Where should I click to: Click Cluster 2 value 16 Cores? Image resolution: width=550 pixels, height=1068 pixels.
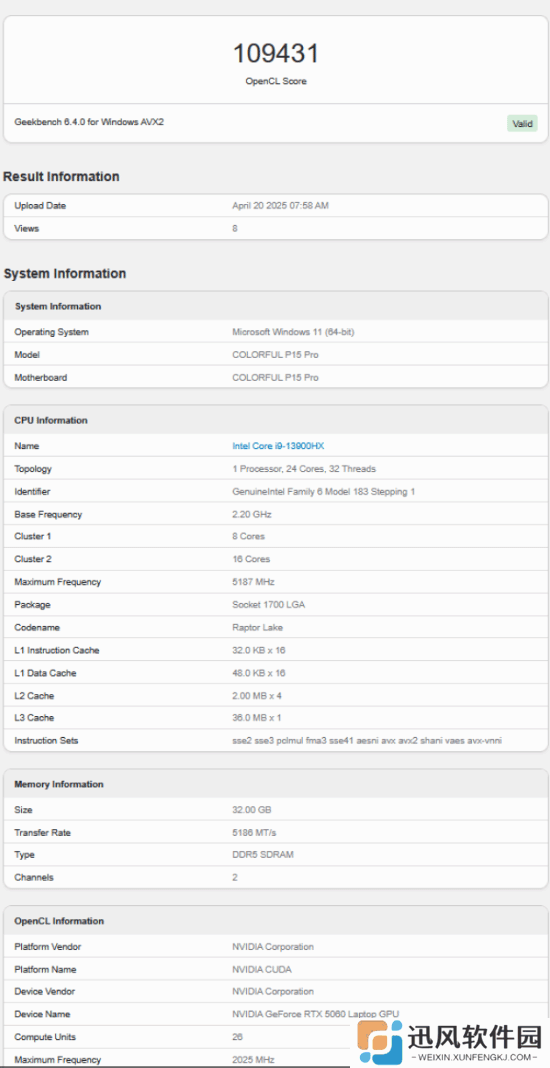point(251,559)
